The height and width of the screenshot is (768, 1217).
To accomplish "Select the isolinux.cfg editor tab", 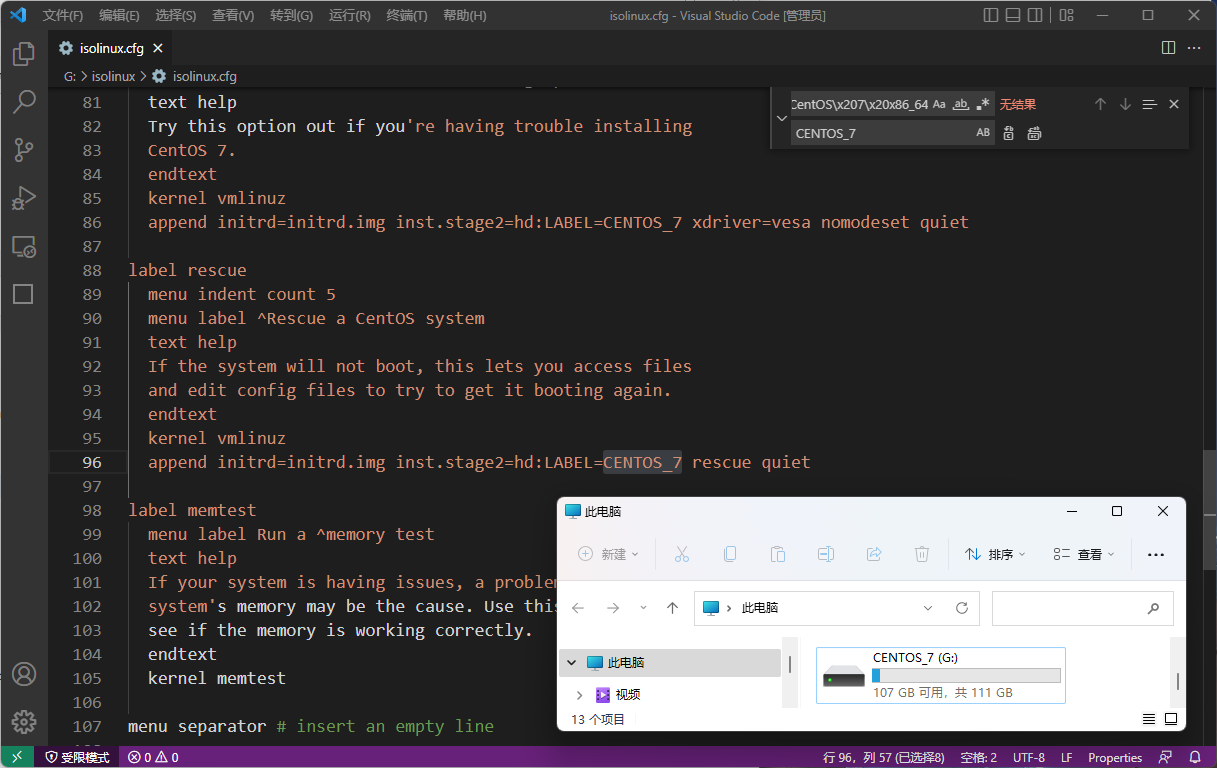I will [110, 48].
